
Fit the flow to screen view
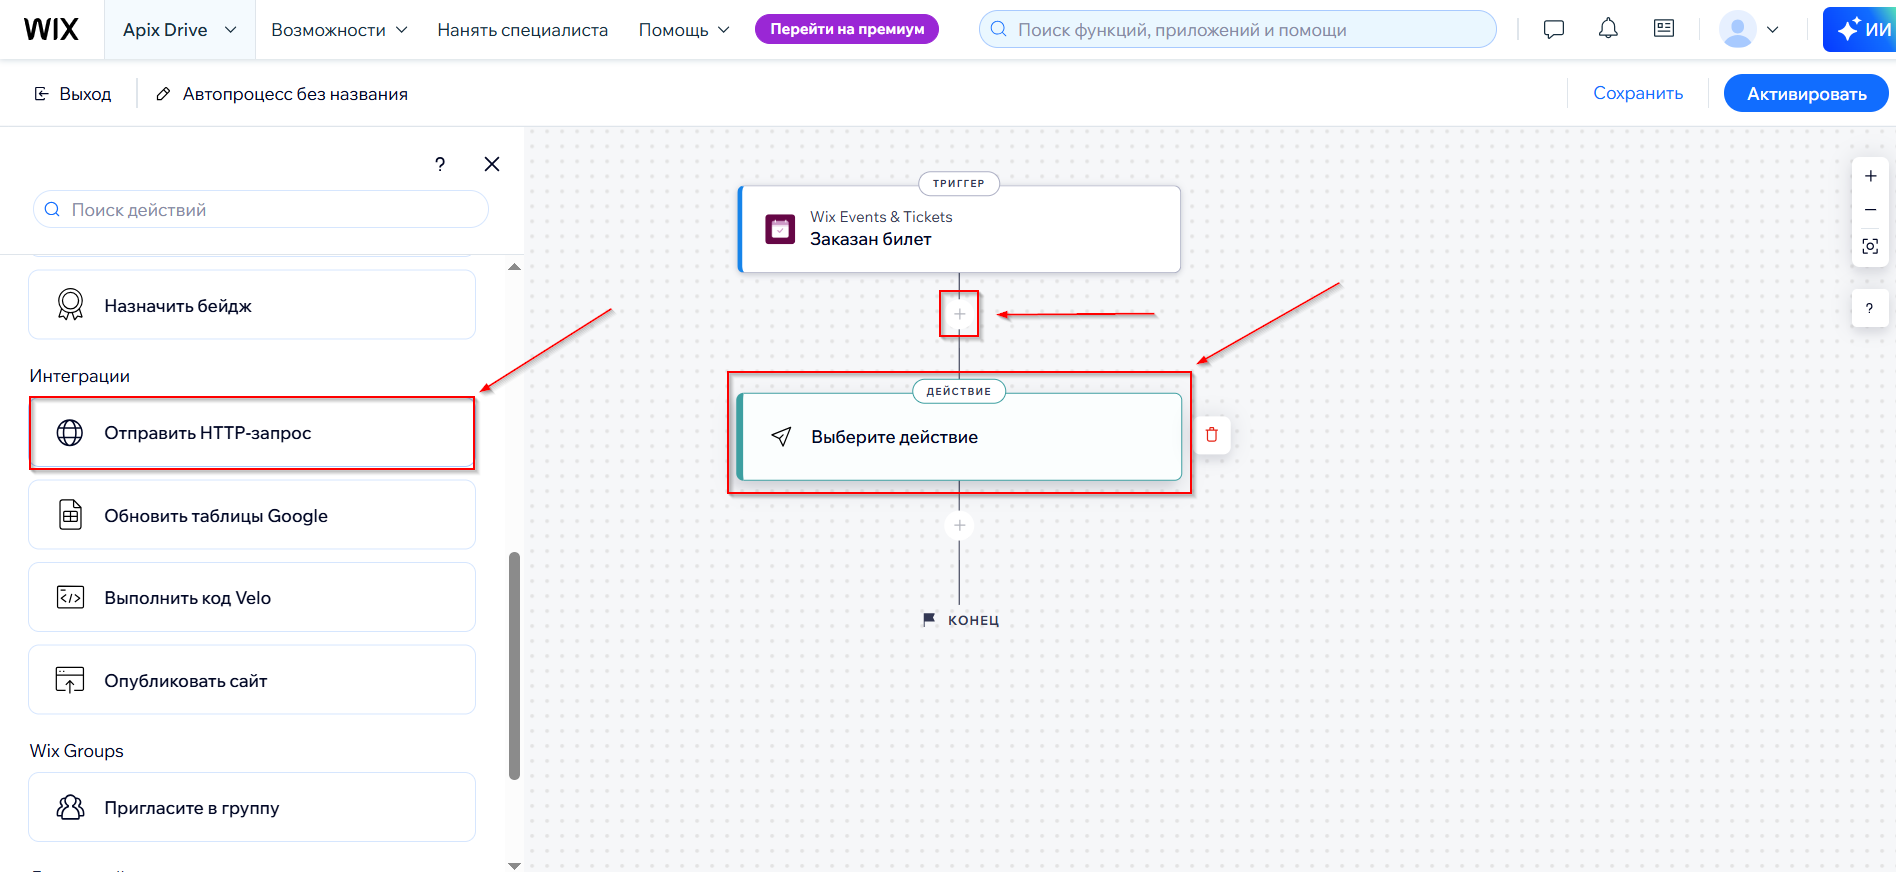(1870, 246)
